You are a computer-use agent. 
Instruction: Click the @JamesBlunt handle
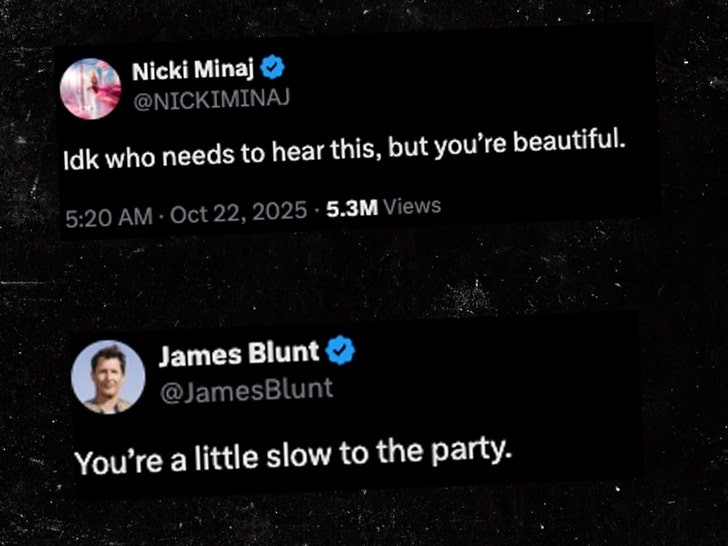coord(247,390)
